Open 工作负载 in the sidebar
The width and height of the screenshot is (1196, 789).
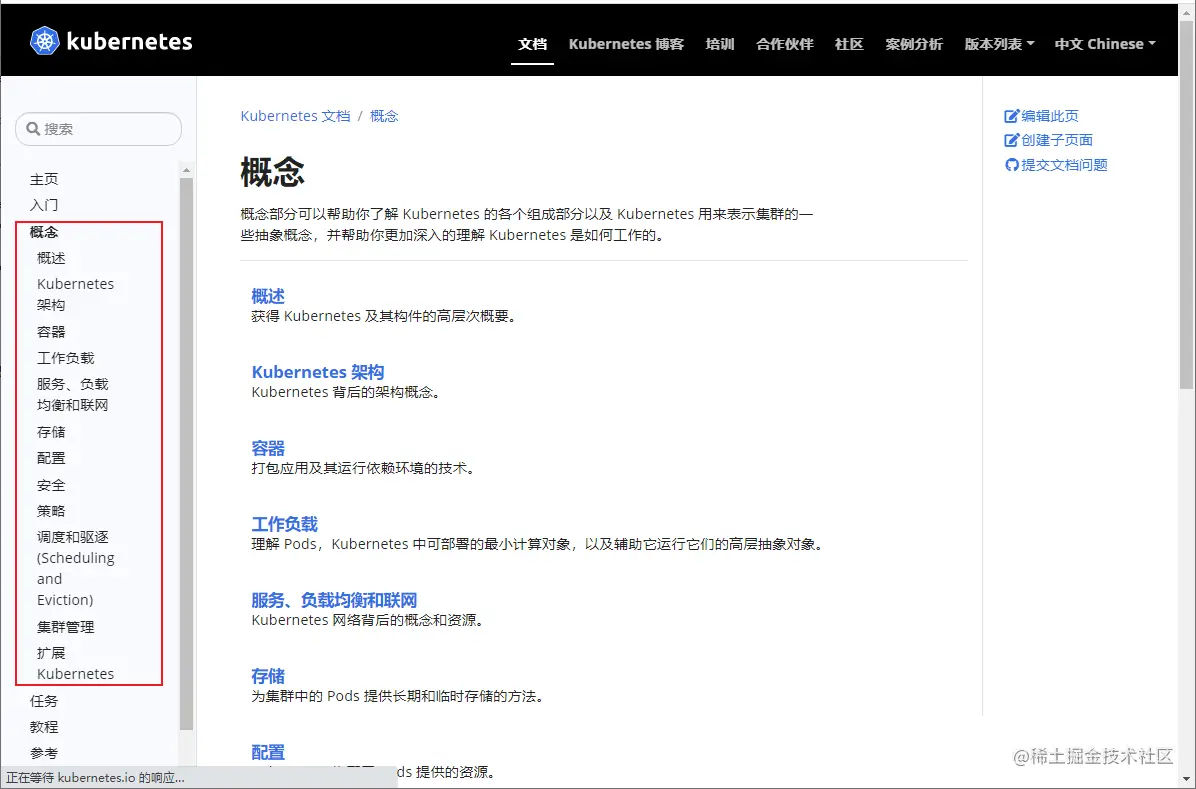coord(66,358)
